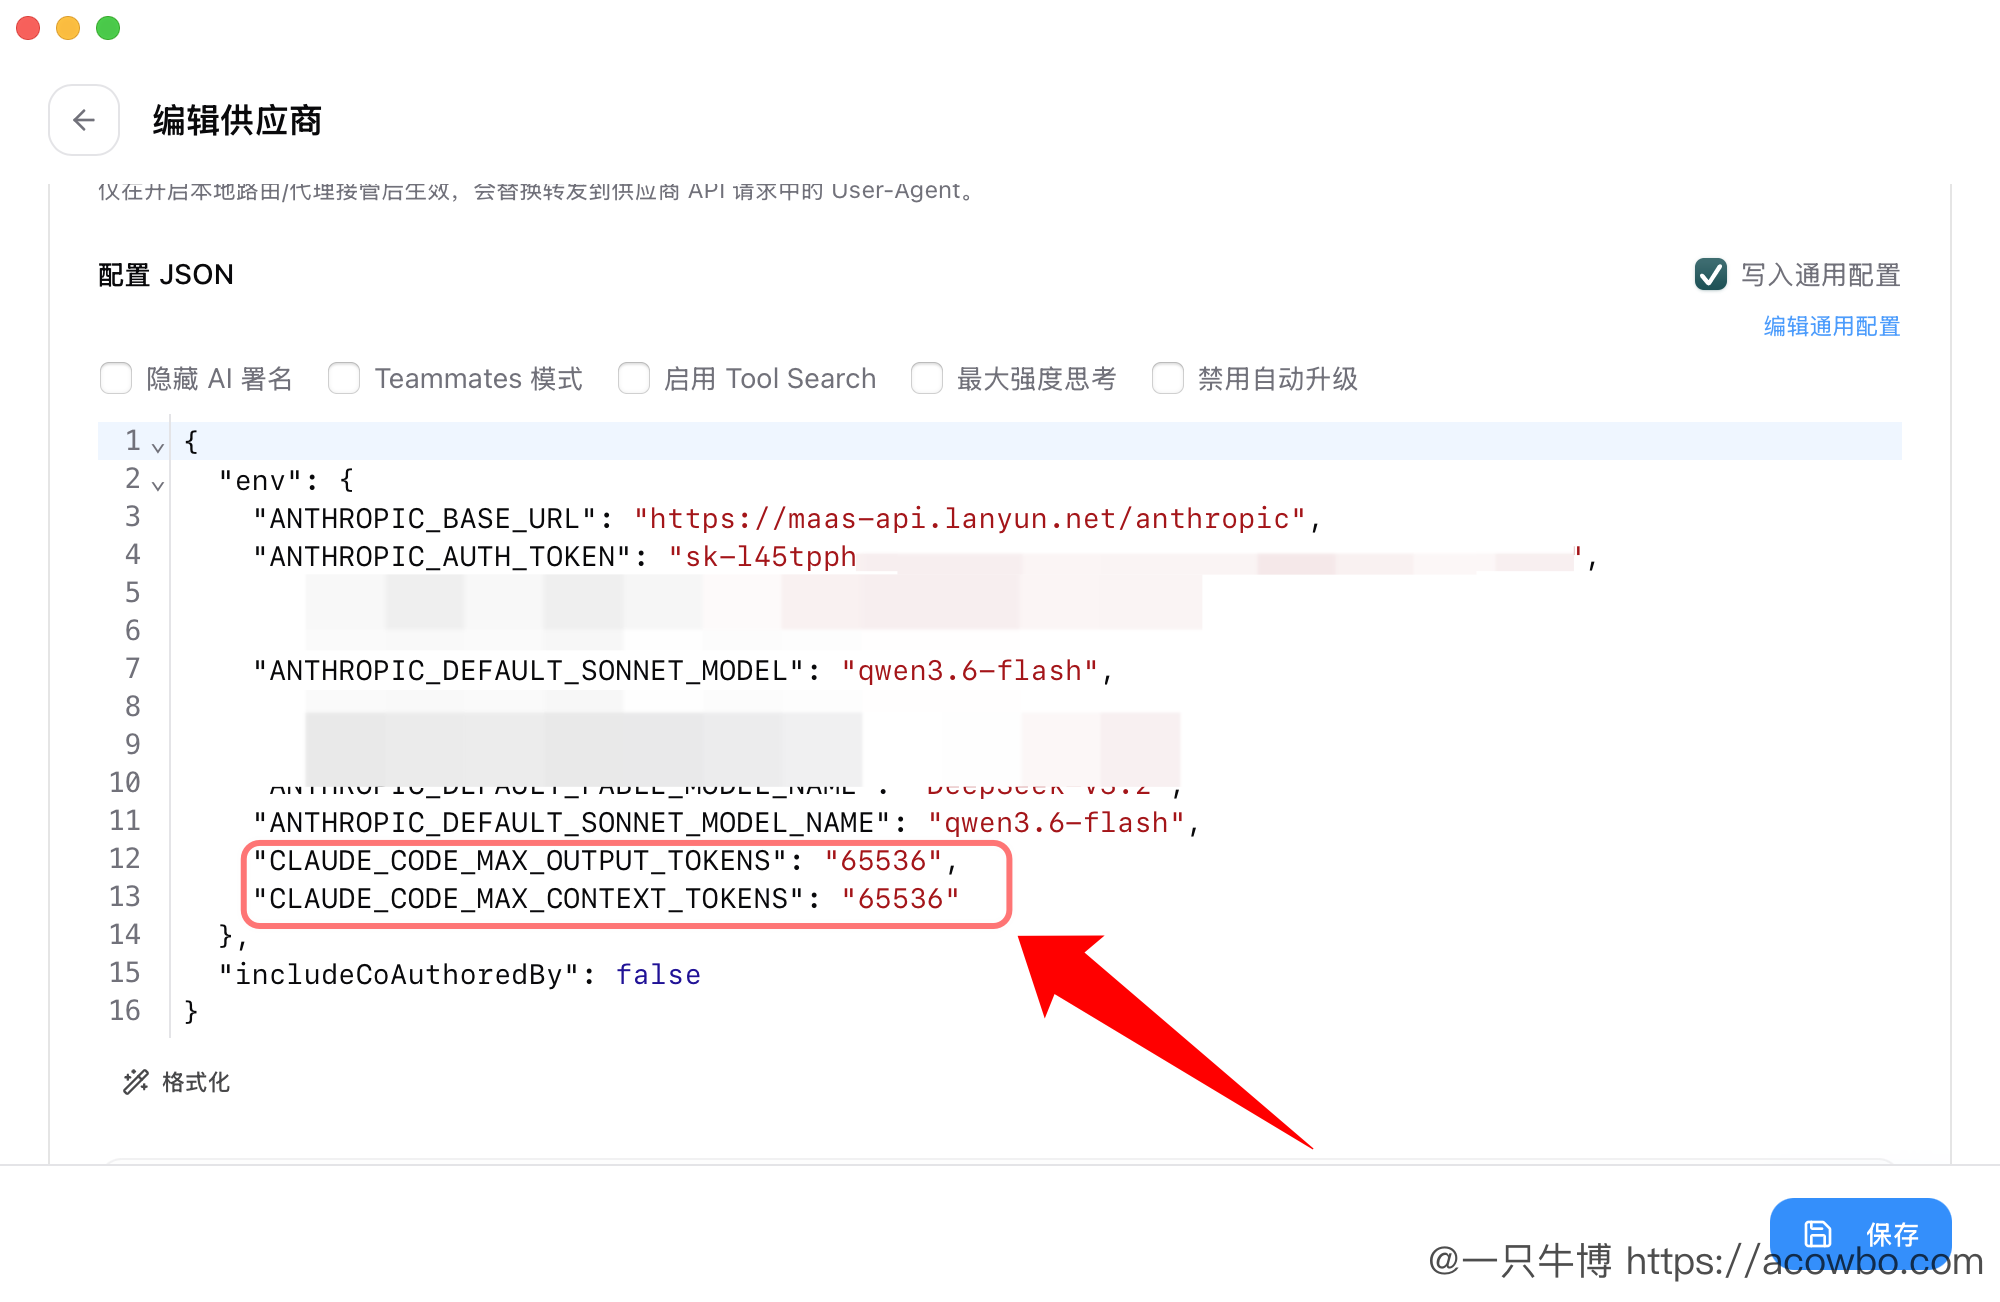Image resolution: width=2000 pixels, height=1302 pixels.
Task: Click the format wand icon
Action: click(135, 1082)
